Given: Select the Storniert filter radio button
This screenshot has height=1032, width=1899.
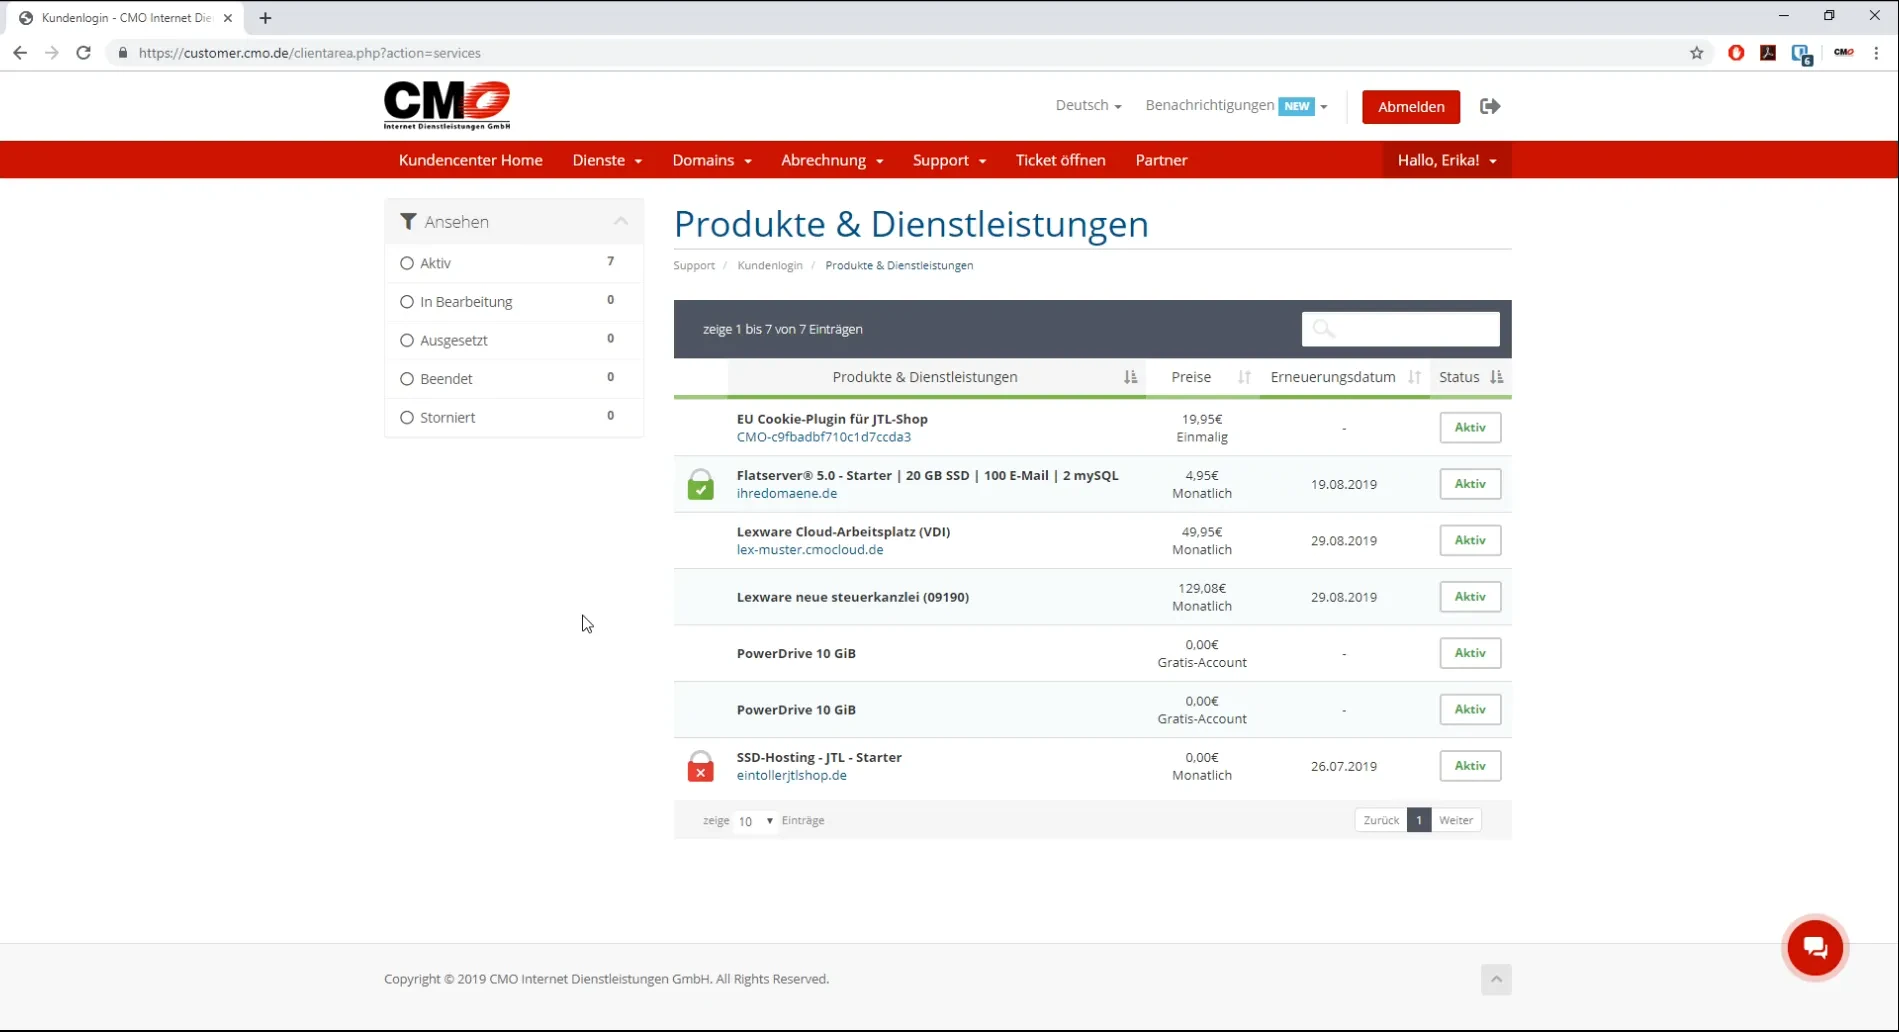Looking at the screenshot, I should point(407,417).
